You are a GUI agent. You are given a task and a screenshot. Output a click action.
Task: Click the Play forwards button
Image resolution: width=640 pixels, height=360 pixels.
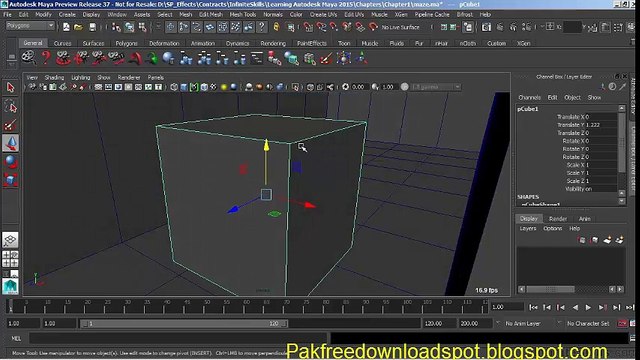(x=588, y=307)
